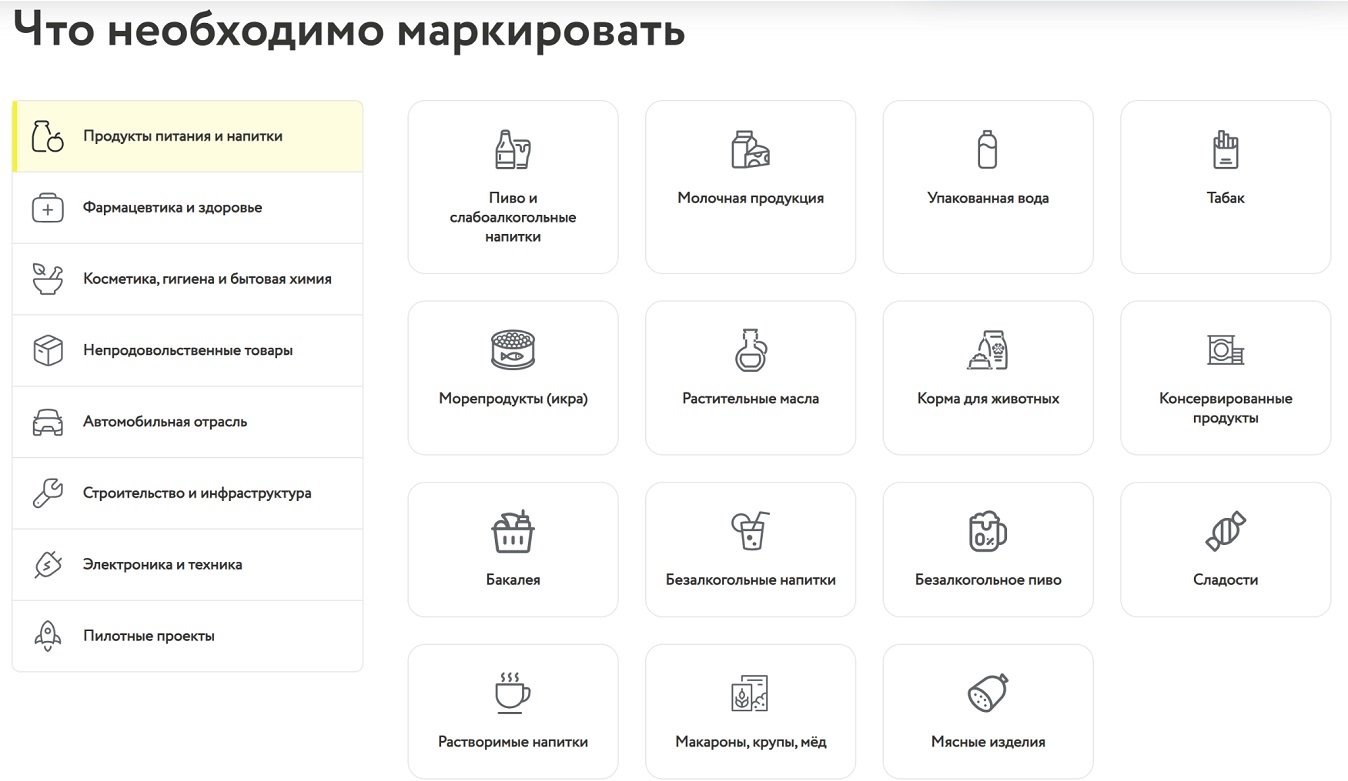
Task: Click the "Макароны, крупы, мёд" card
Action: [x=750, y=710]
